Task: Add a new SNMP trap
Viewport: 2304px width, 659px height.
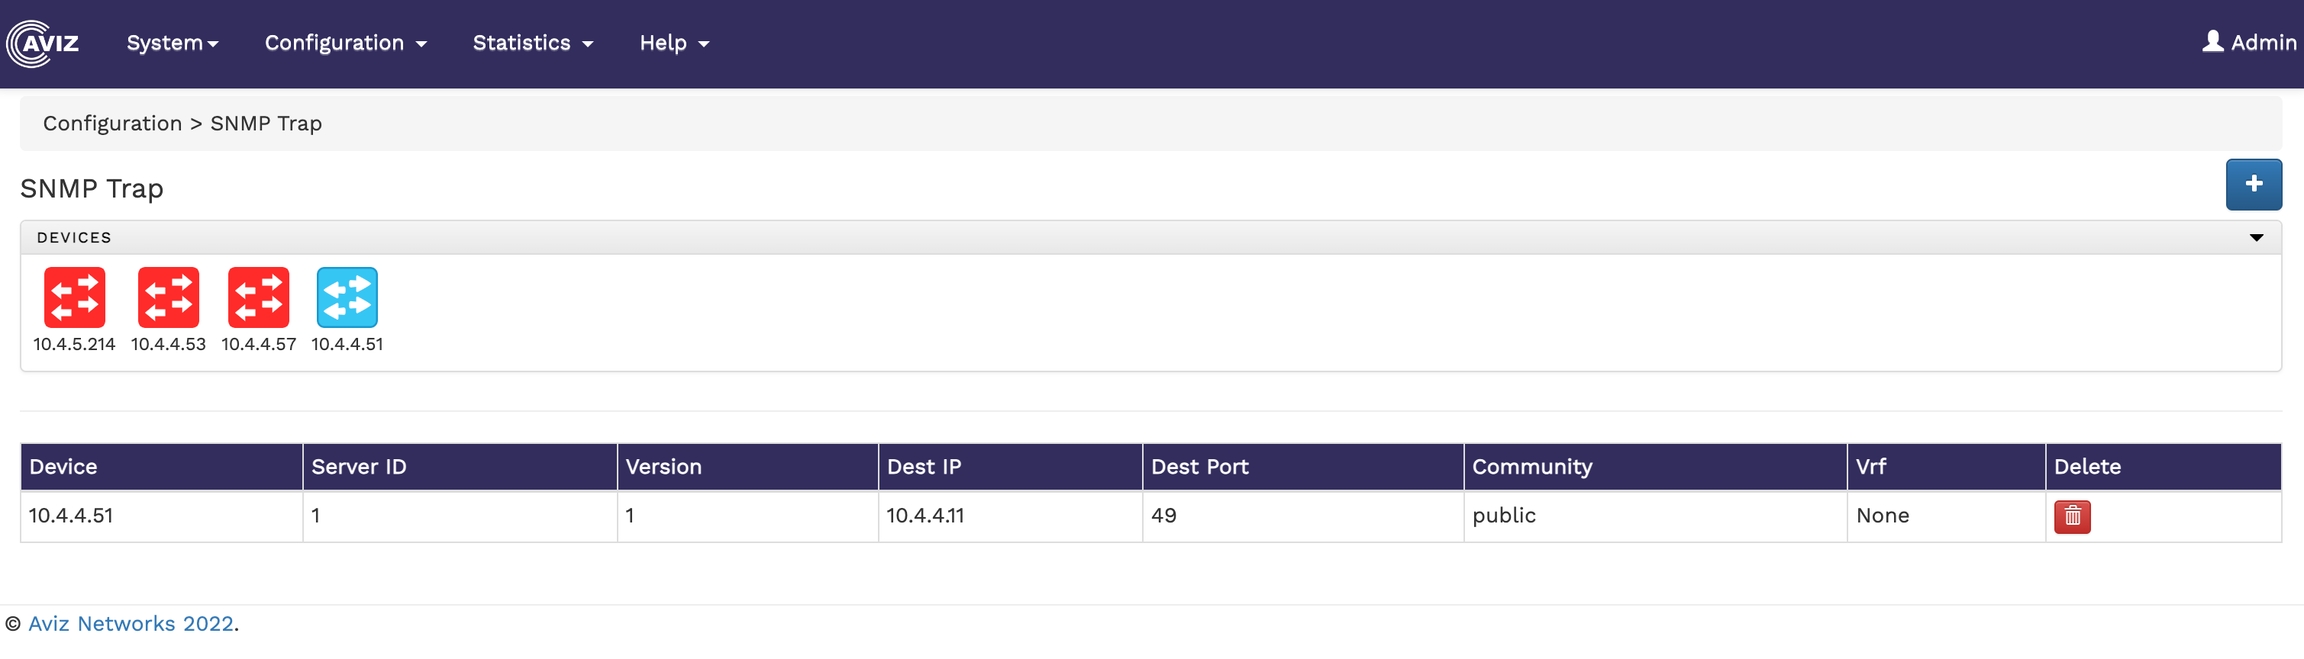Action: 2253,184
